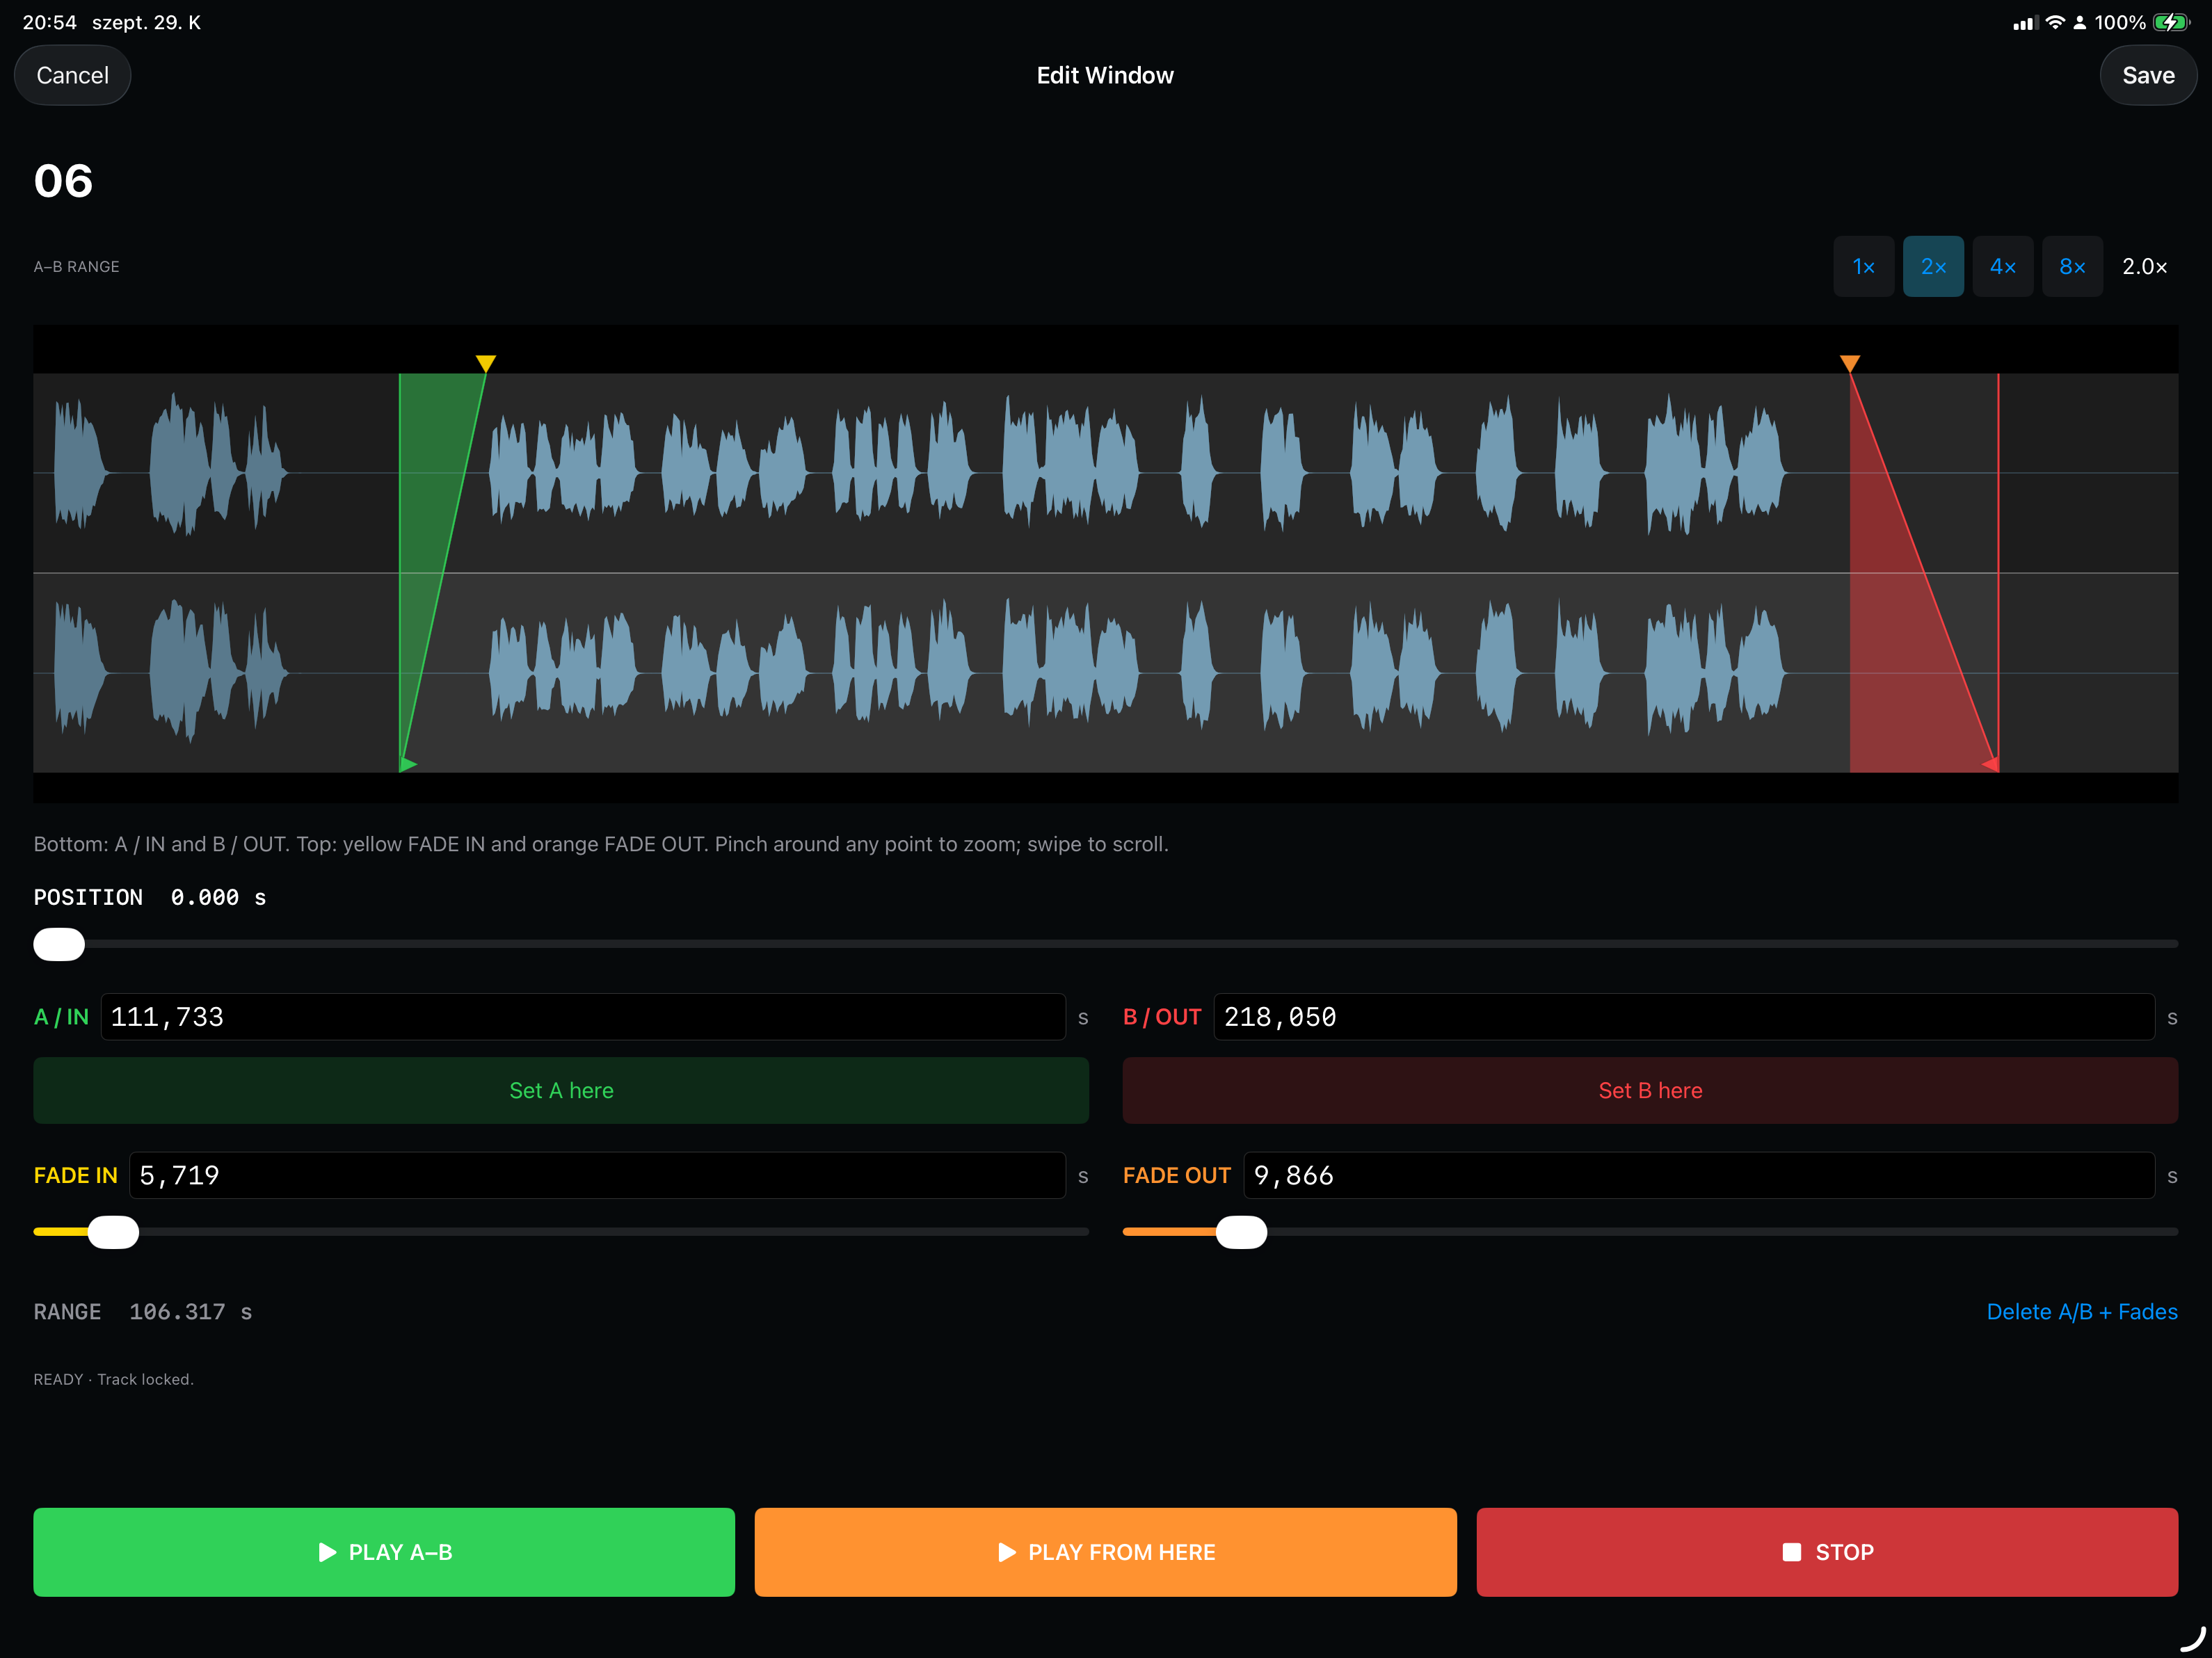Save the edited window
Viewport: 2212px width, 1658px height.
click(x=2148, y=75)
